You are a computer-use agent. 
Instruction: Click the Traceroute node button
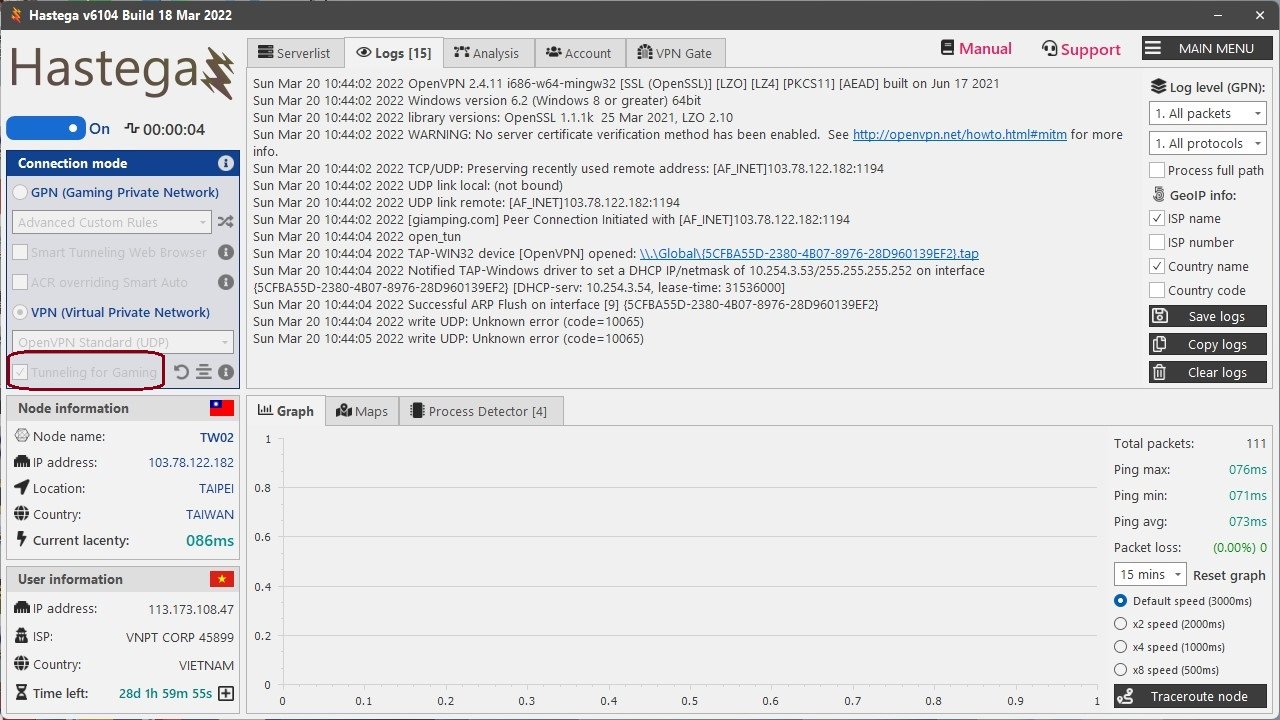(1190, 696)
